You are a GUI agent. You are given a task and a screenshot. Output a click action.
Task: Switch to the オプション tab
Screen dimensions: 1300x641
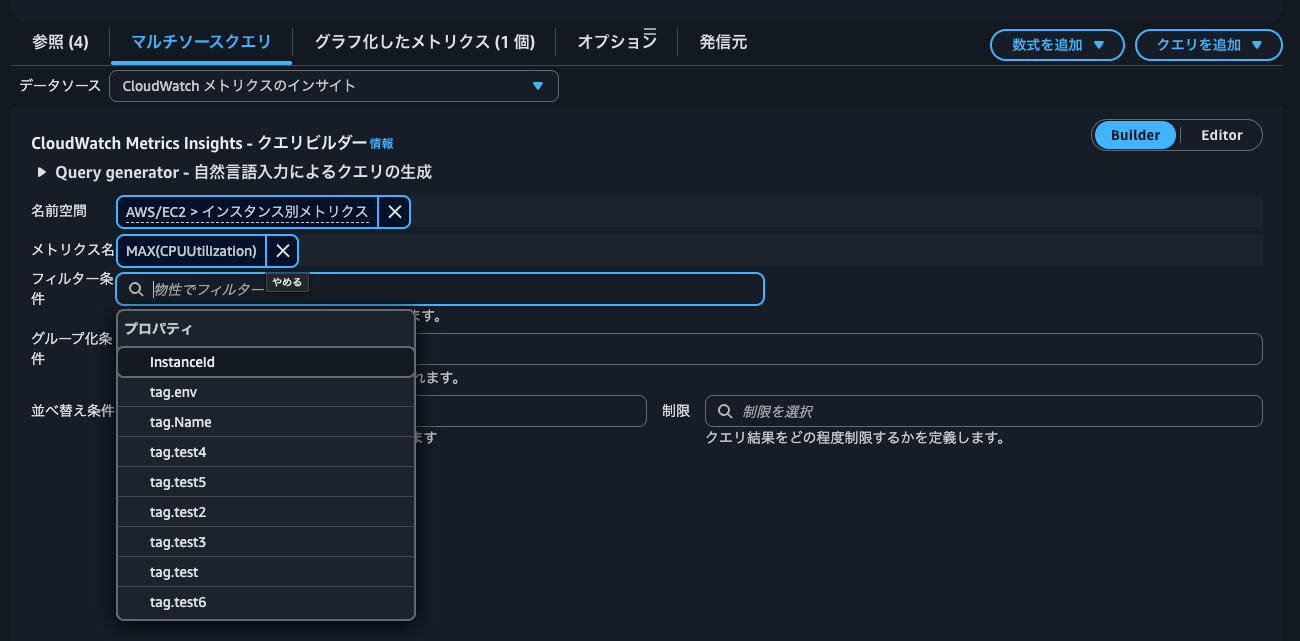(x=617, y=42)
